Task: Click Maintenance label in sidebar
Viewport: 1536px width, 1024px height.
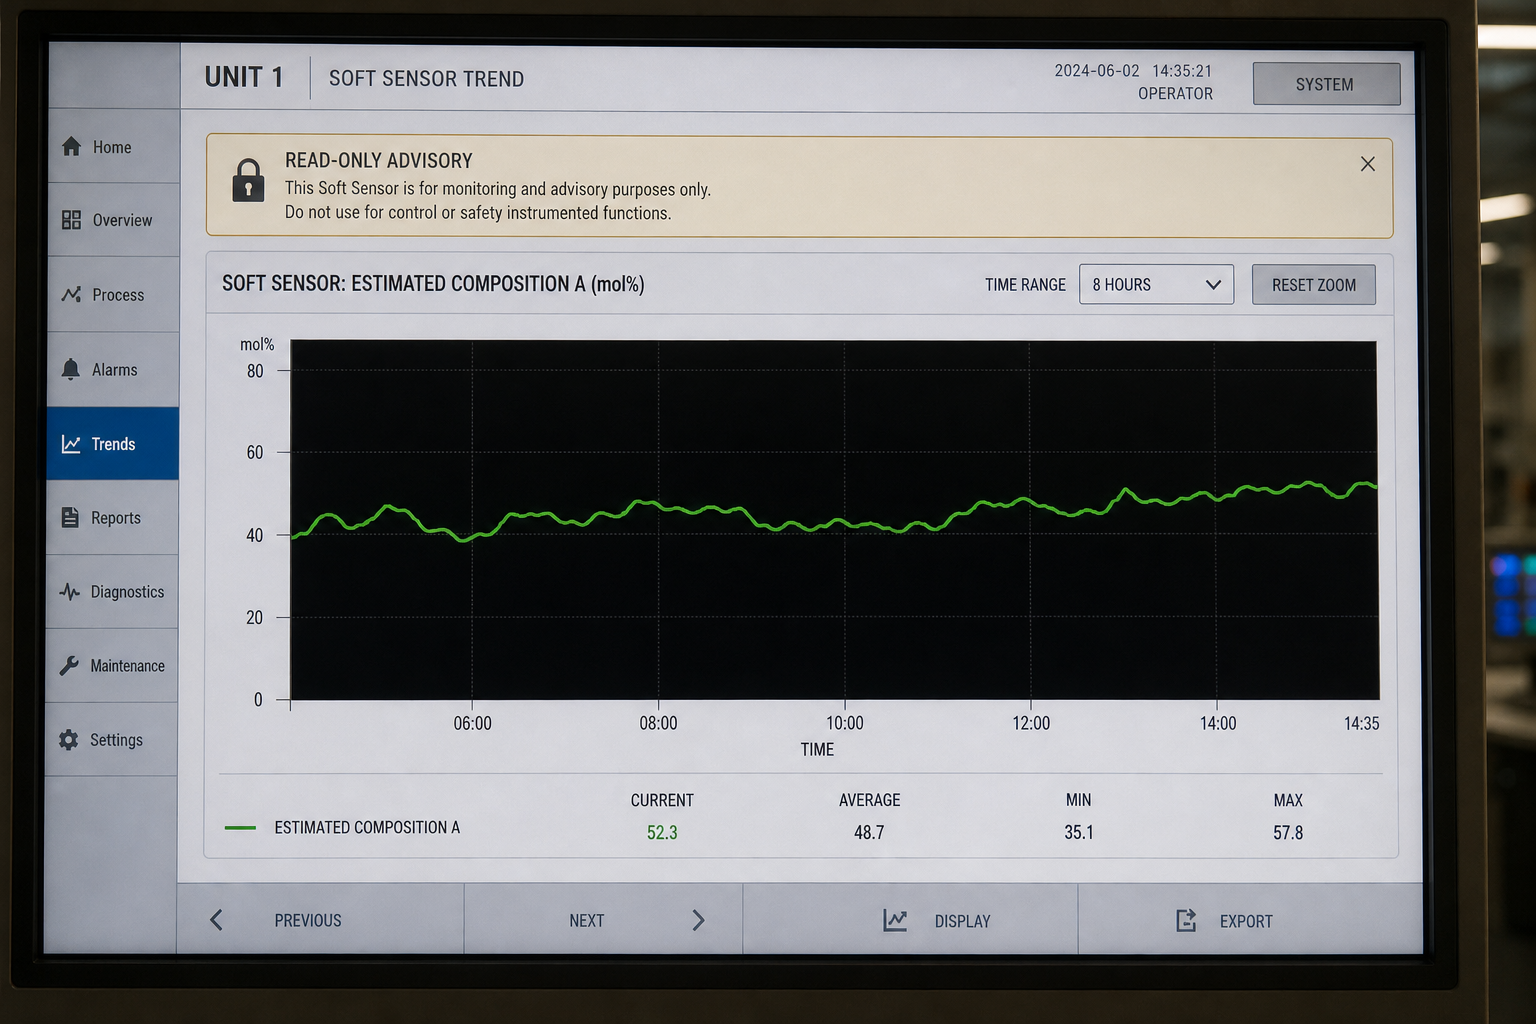Action: pos(127,666)
